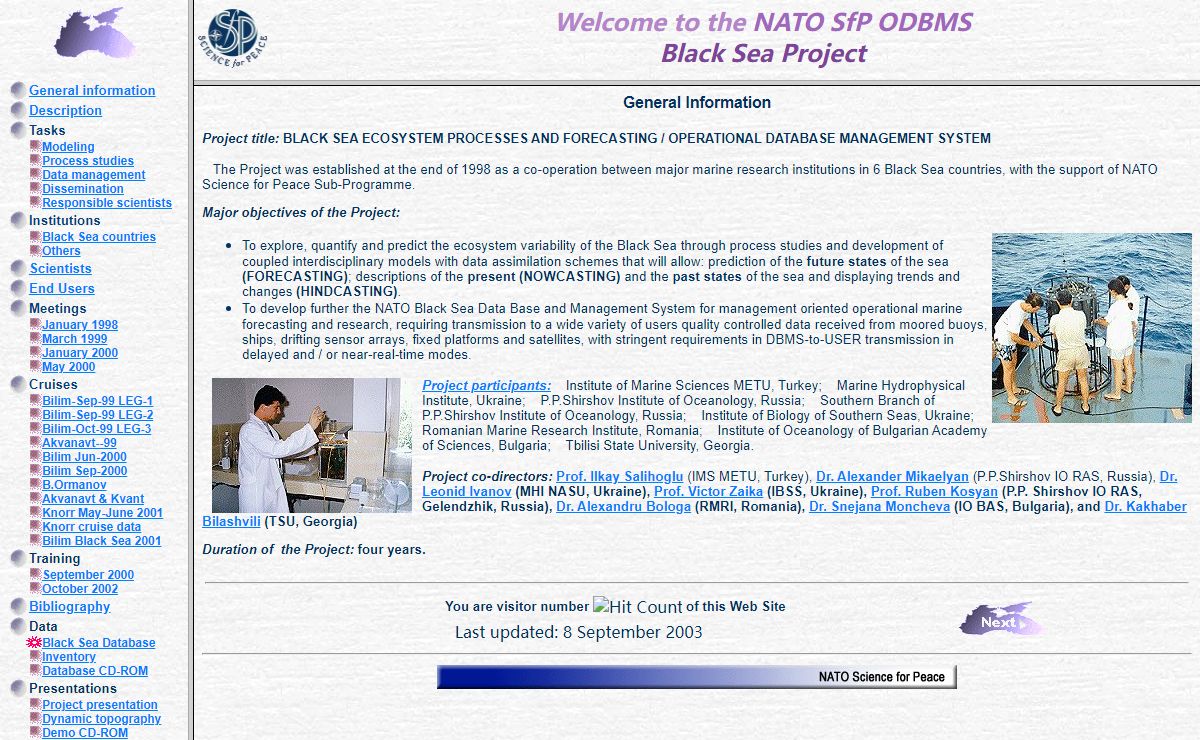
Task: Click bullet icon beside General information
Action: click(x=18, y=90)
